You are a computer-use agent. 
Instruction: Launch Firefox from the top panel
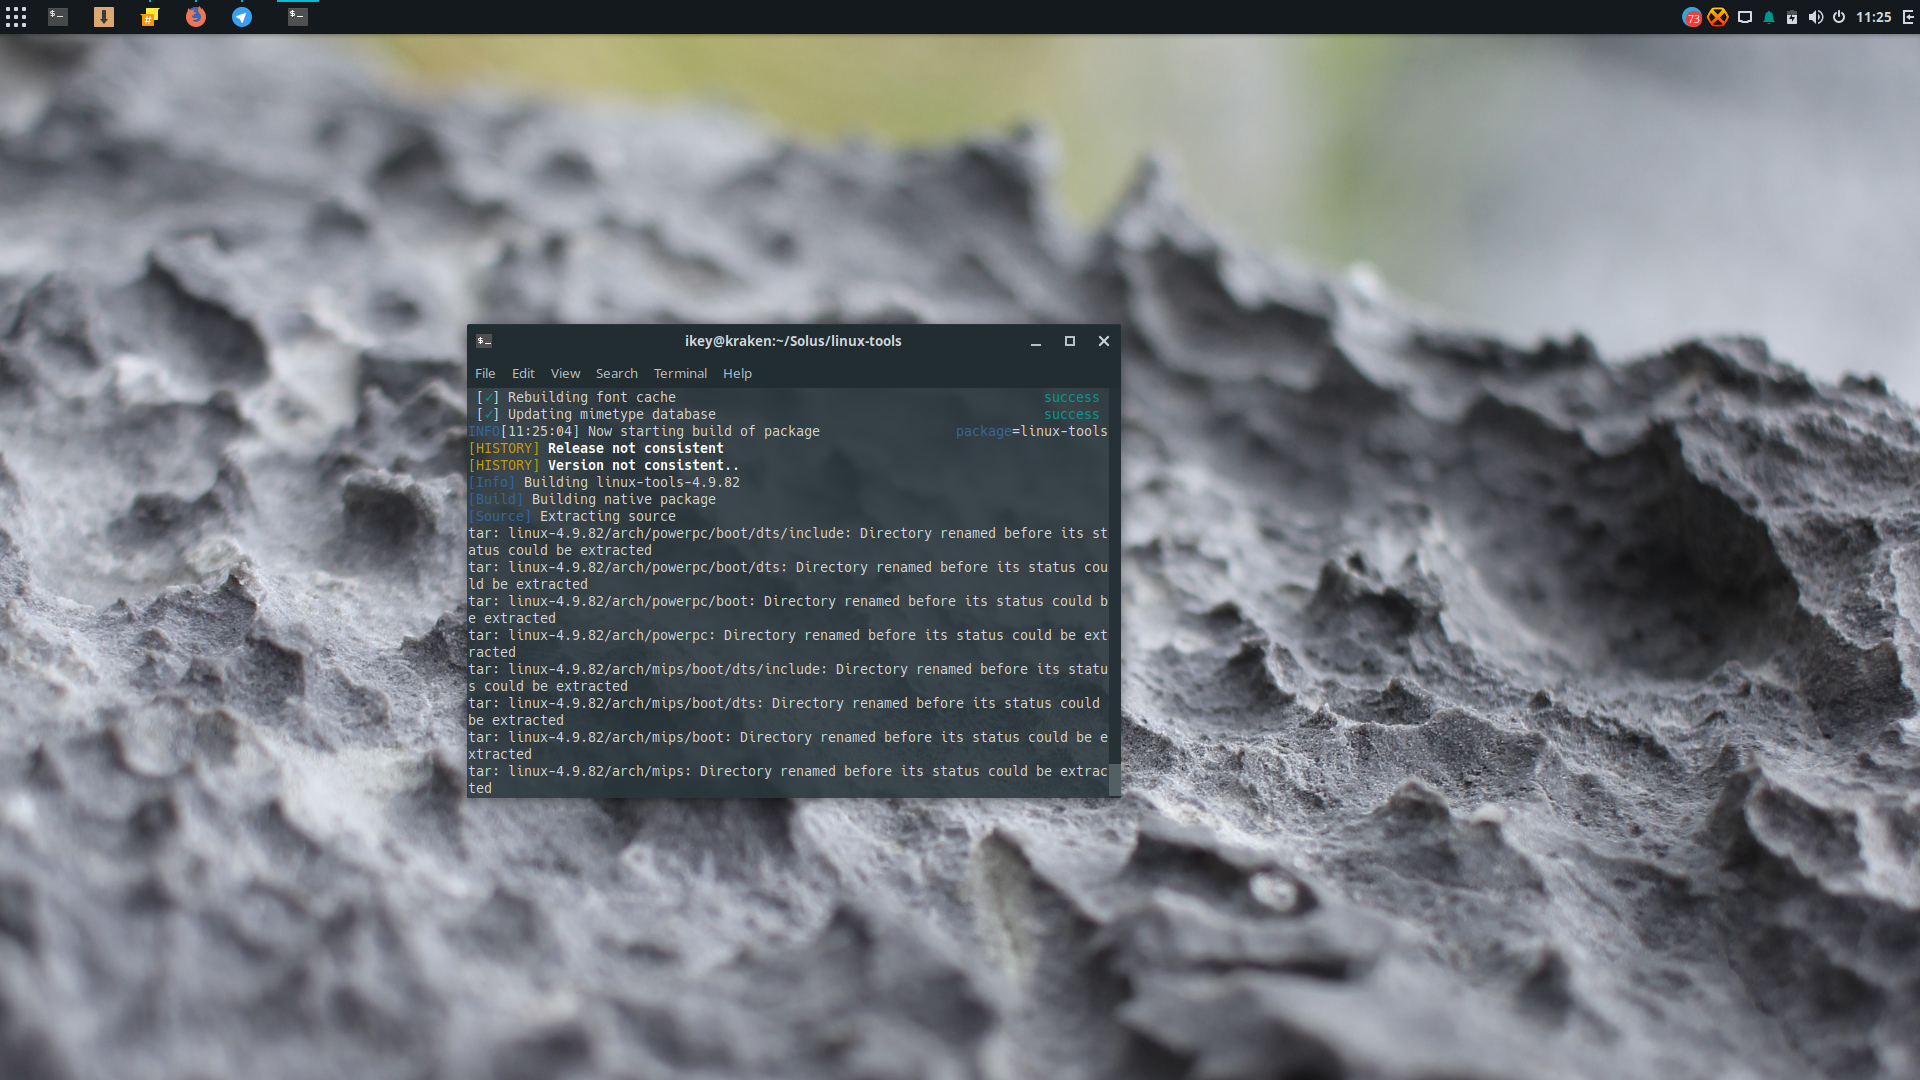tap(196, 17)
